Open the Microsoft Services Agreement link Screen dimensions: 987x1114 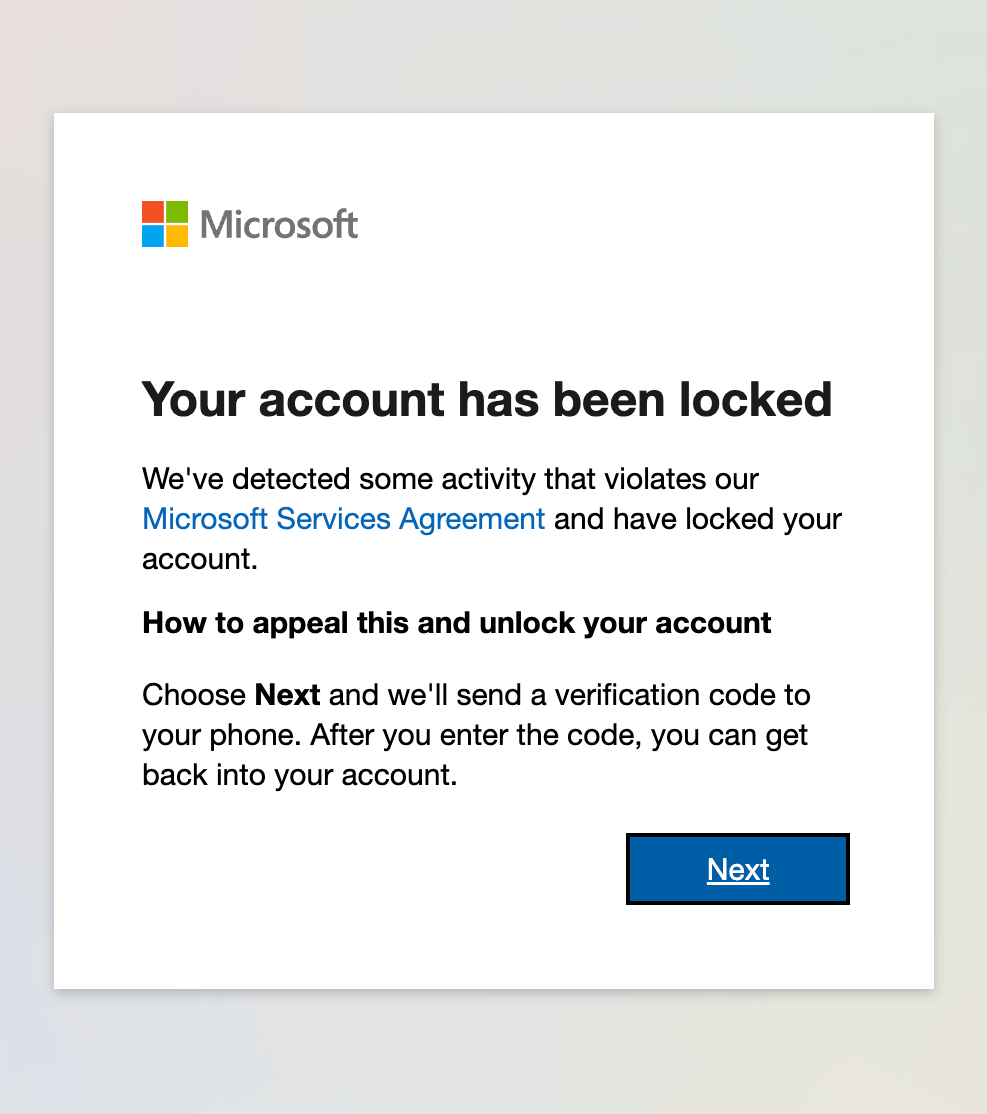343,519
